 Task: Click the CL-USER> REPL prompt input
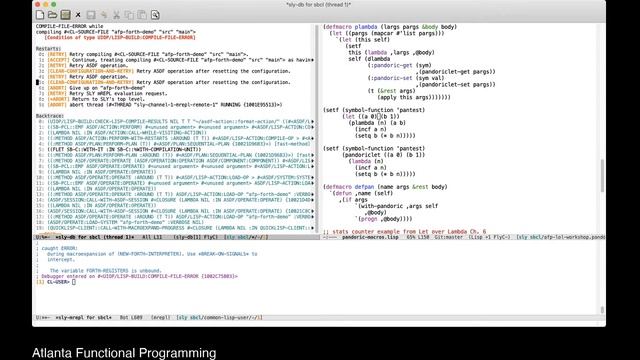pyautogui.click(x=74, y=282)
